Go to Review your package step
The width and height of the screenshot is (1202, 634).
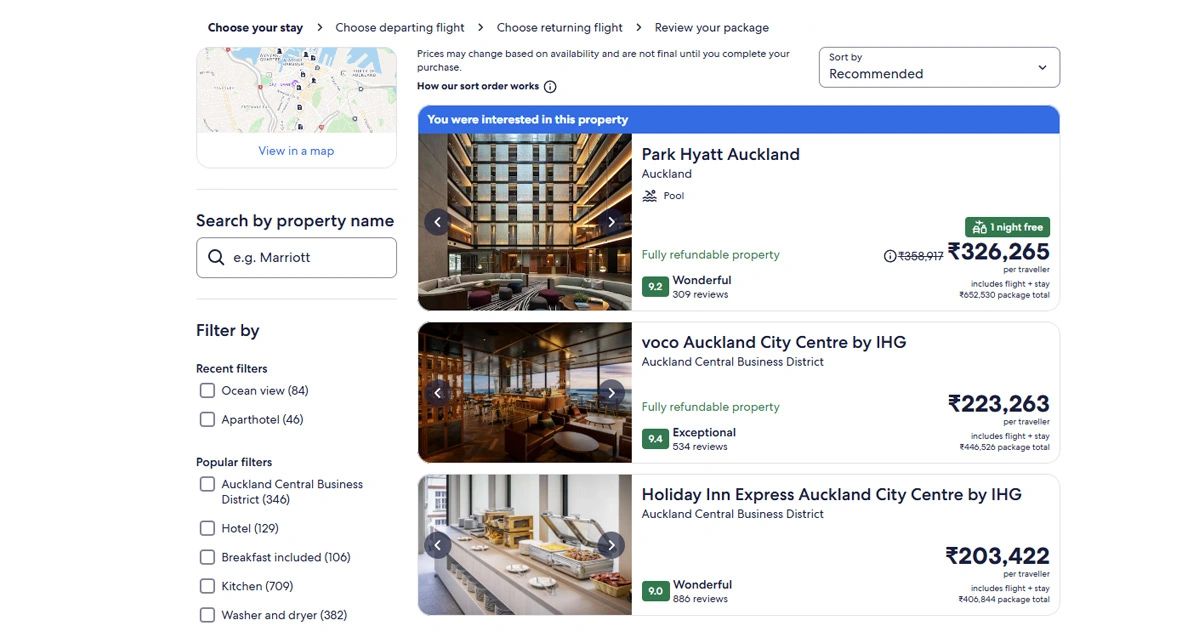click(711, 28)
